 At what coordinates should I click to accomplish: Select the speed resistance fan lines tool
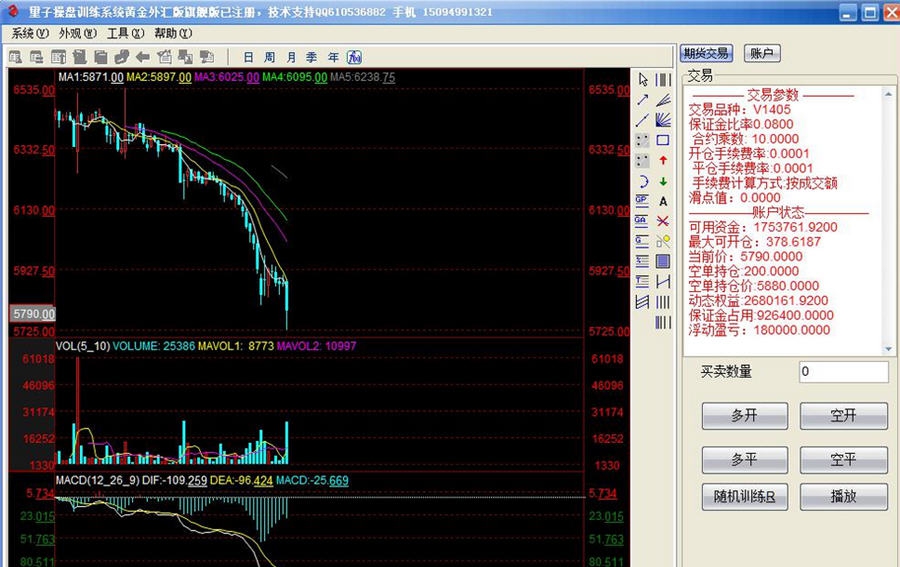(x=663, y=100)
